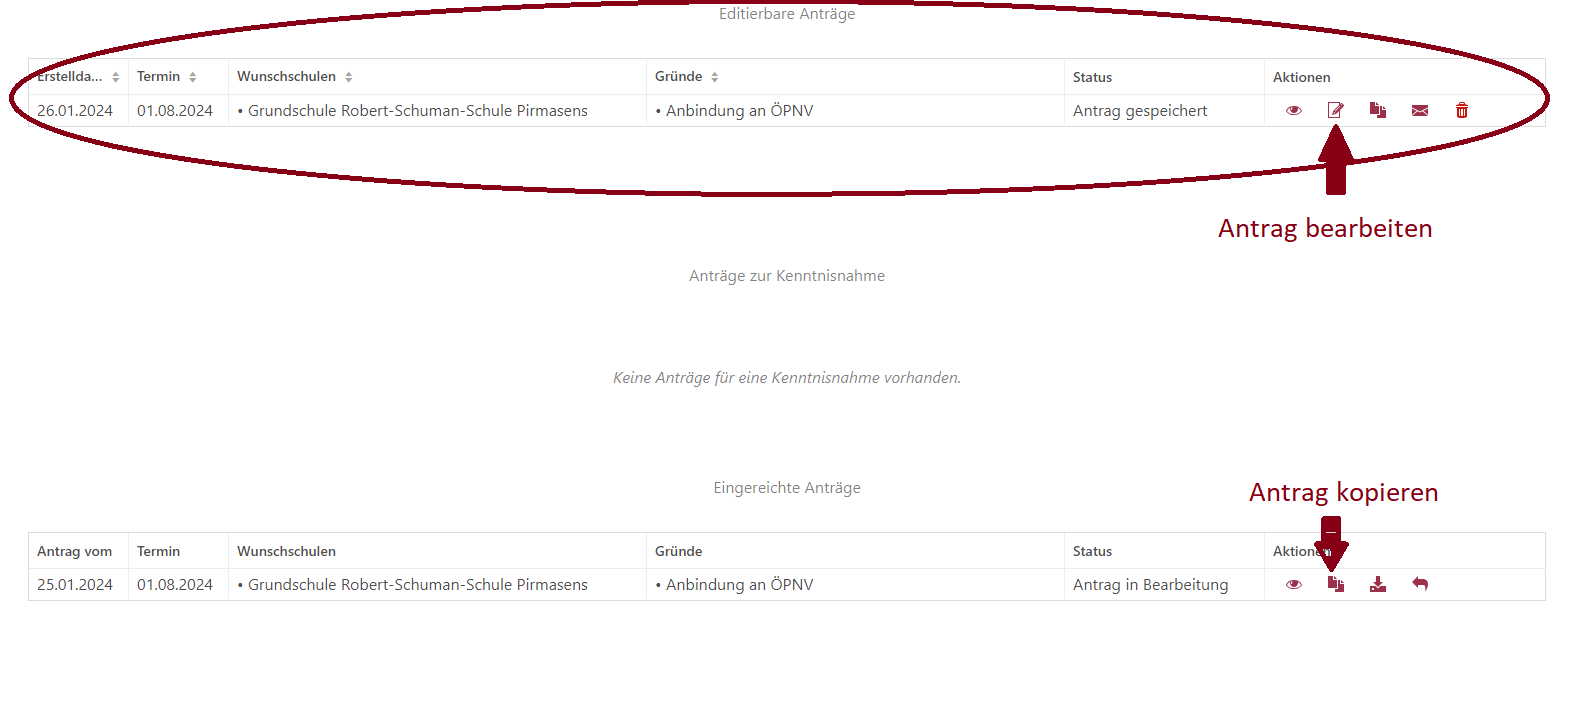
Task: Copy the application saved on 26.01.2024
Action: [1377, 111]
